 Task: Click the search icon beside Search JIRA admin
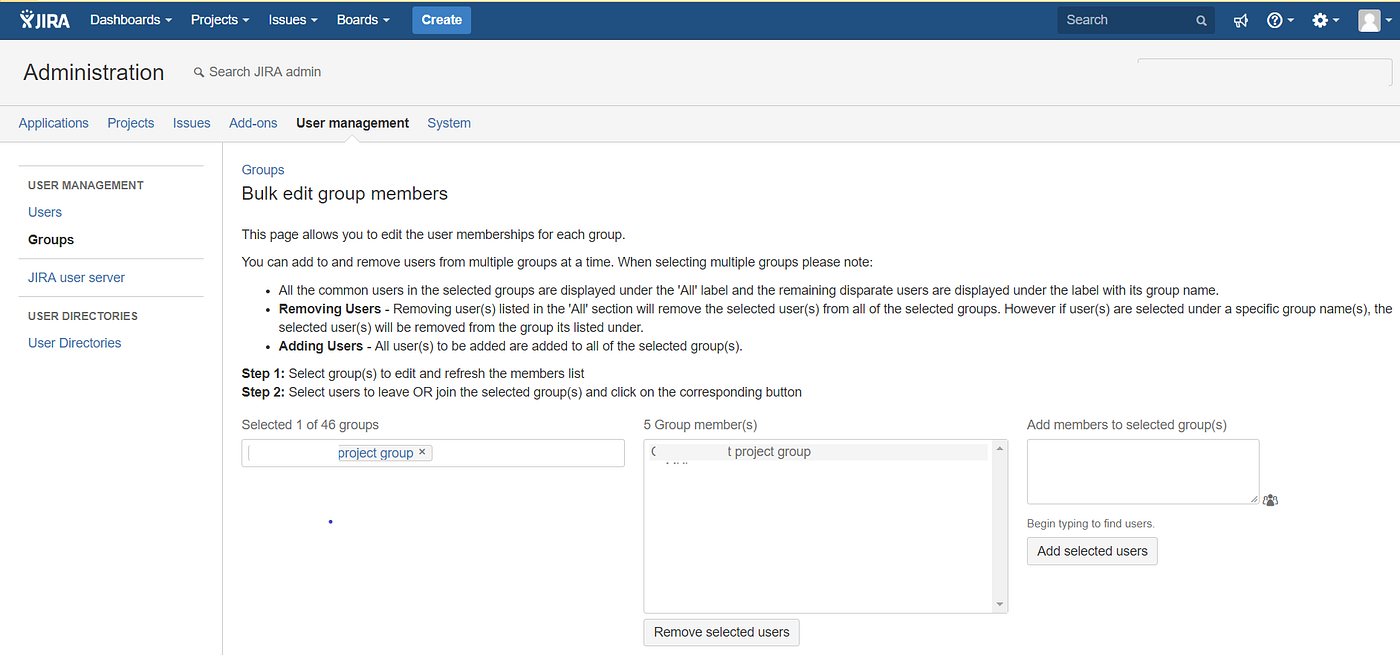[198, 71]
